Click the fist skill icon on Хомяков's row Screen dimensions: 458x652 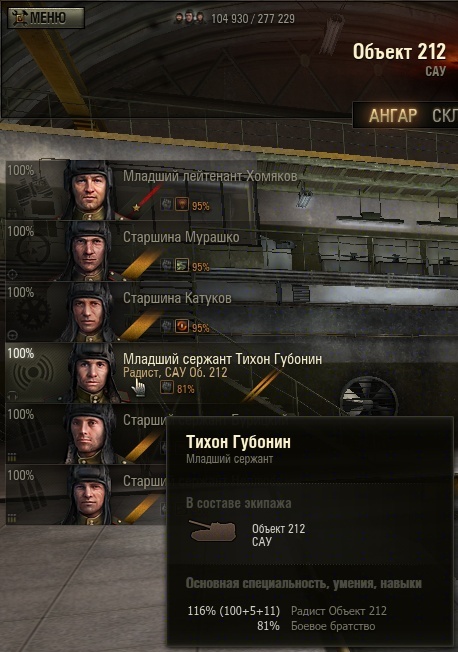click(x=166, y=204)
